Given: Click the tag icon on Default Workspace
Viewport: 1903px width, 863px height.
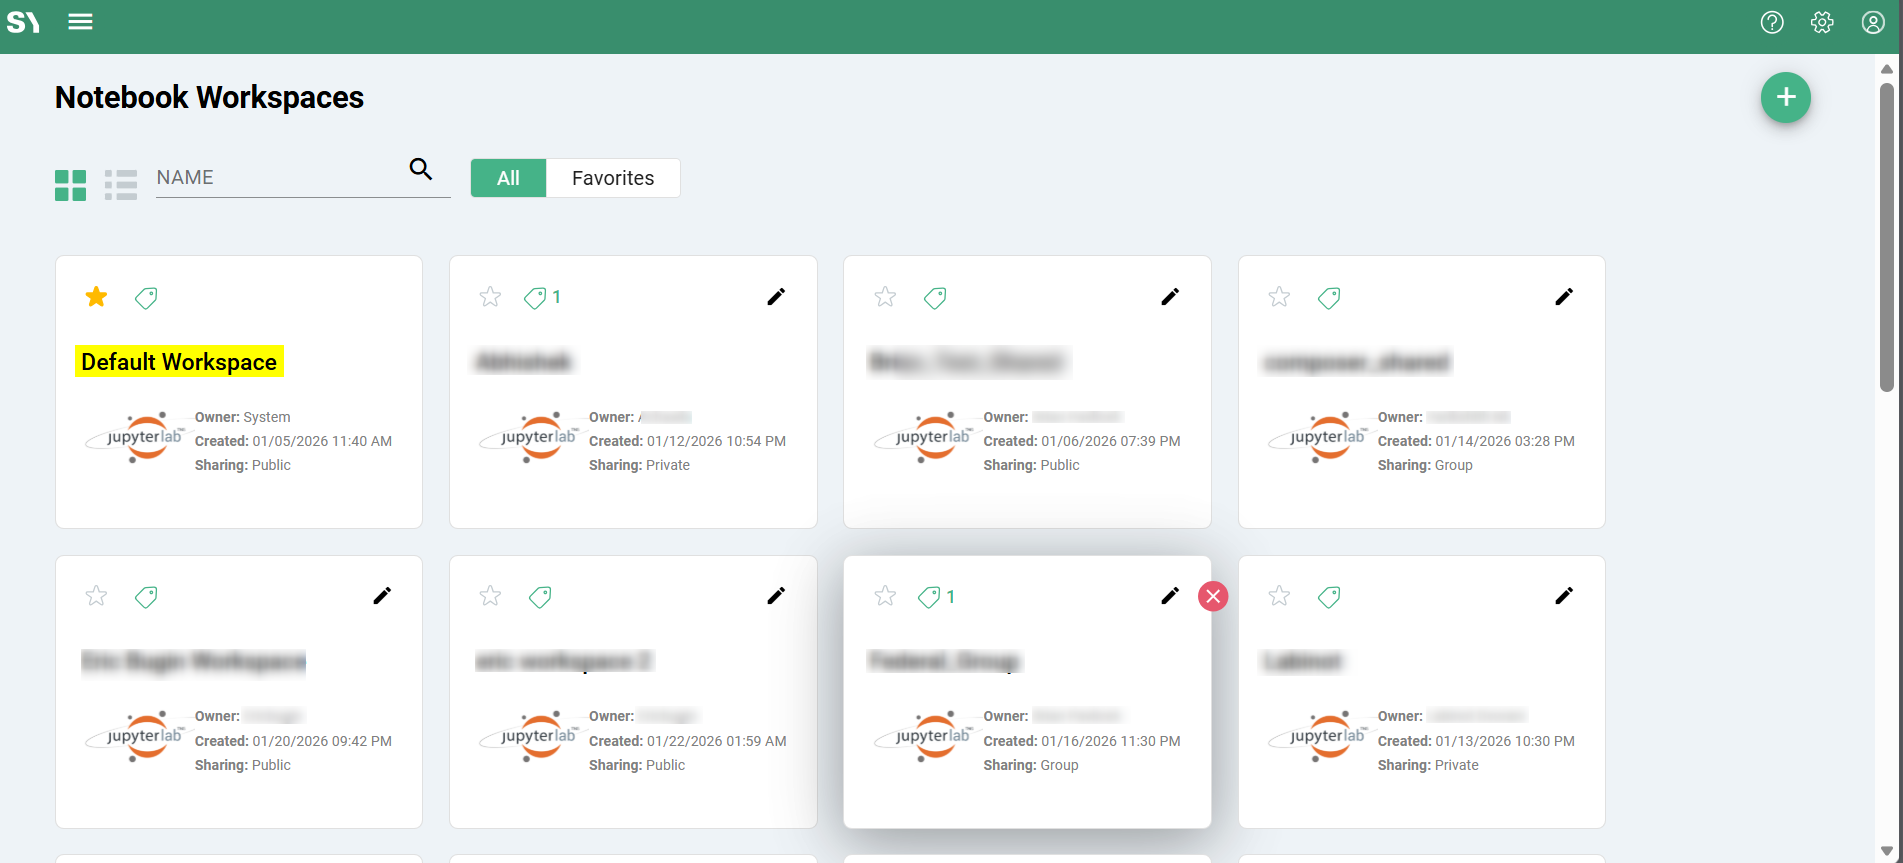Looking at the screenshot, I should pos(146,298).
